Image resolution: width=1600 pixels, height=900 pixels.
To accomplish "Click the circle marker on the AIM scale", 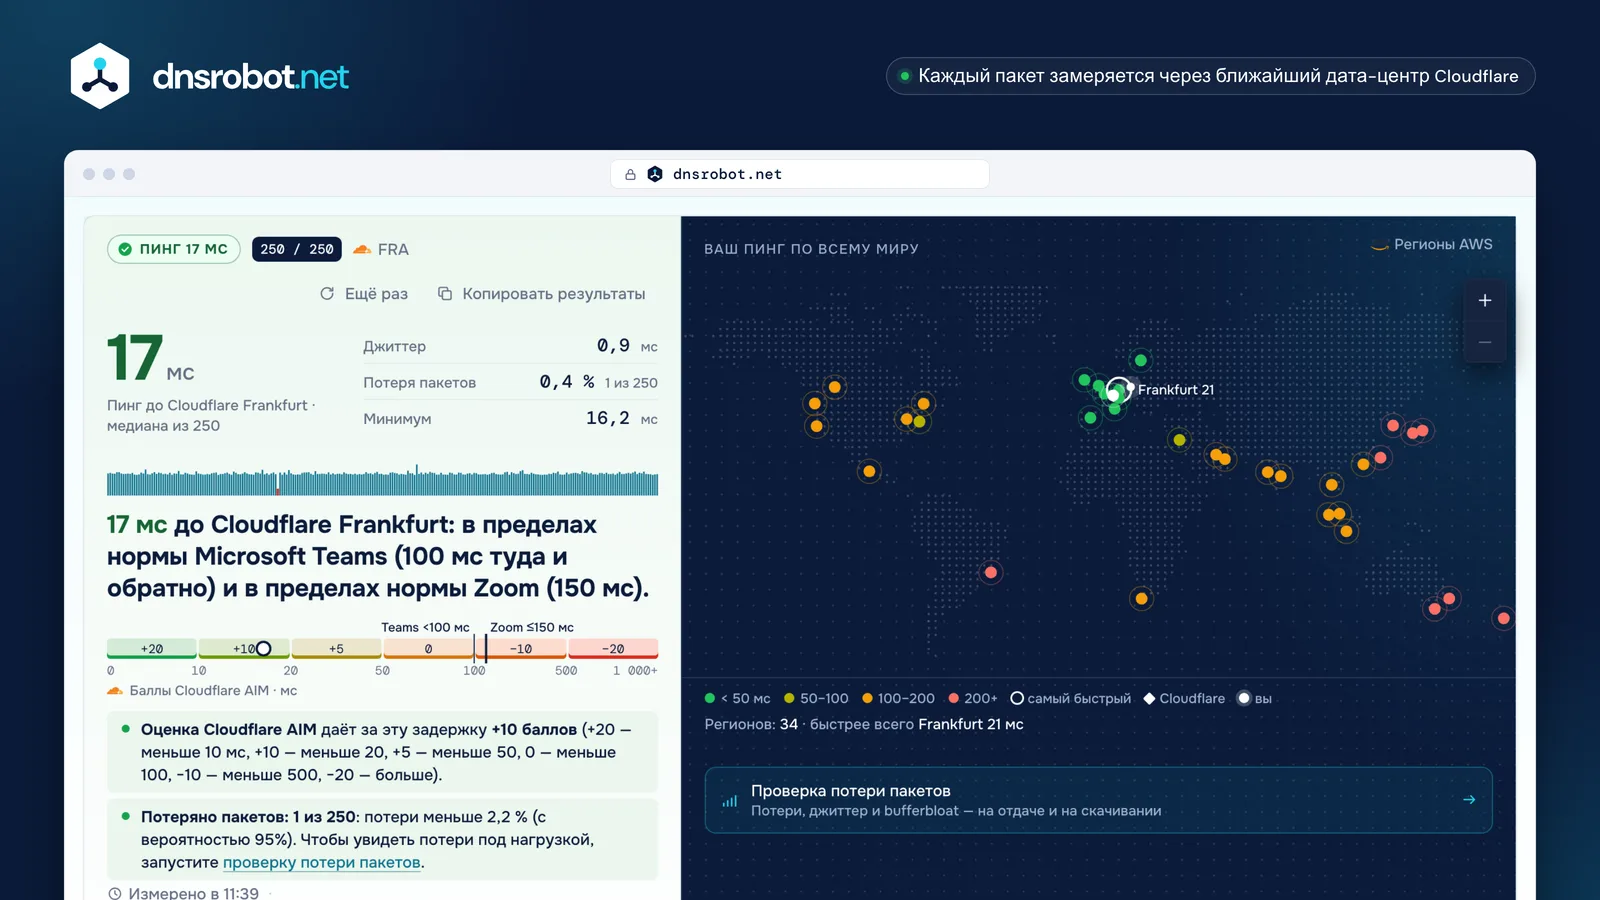I will [x=264, y=649].
